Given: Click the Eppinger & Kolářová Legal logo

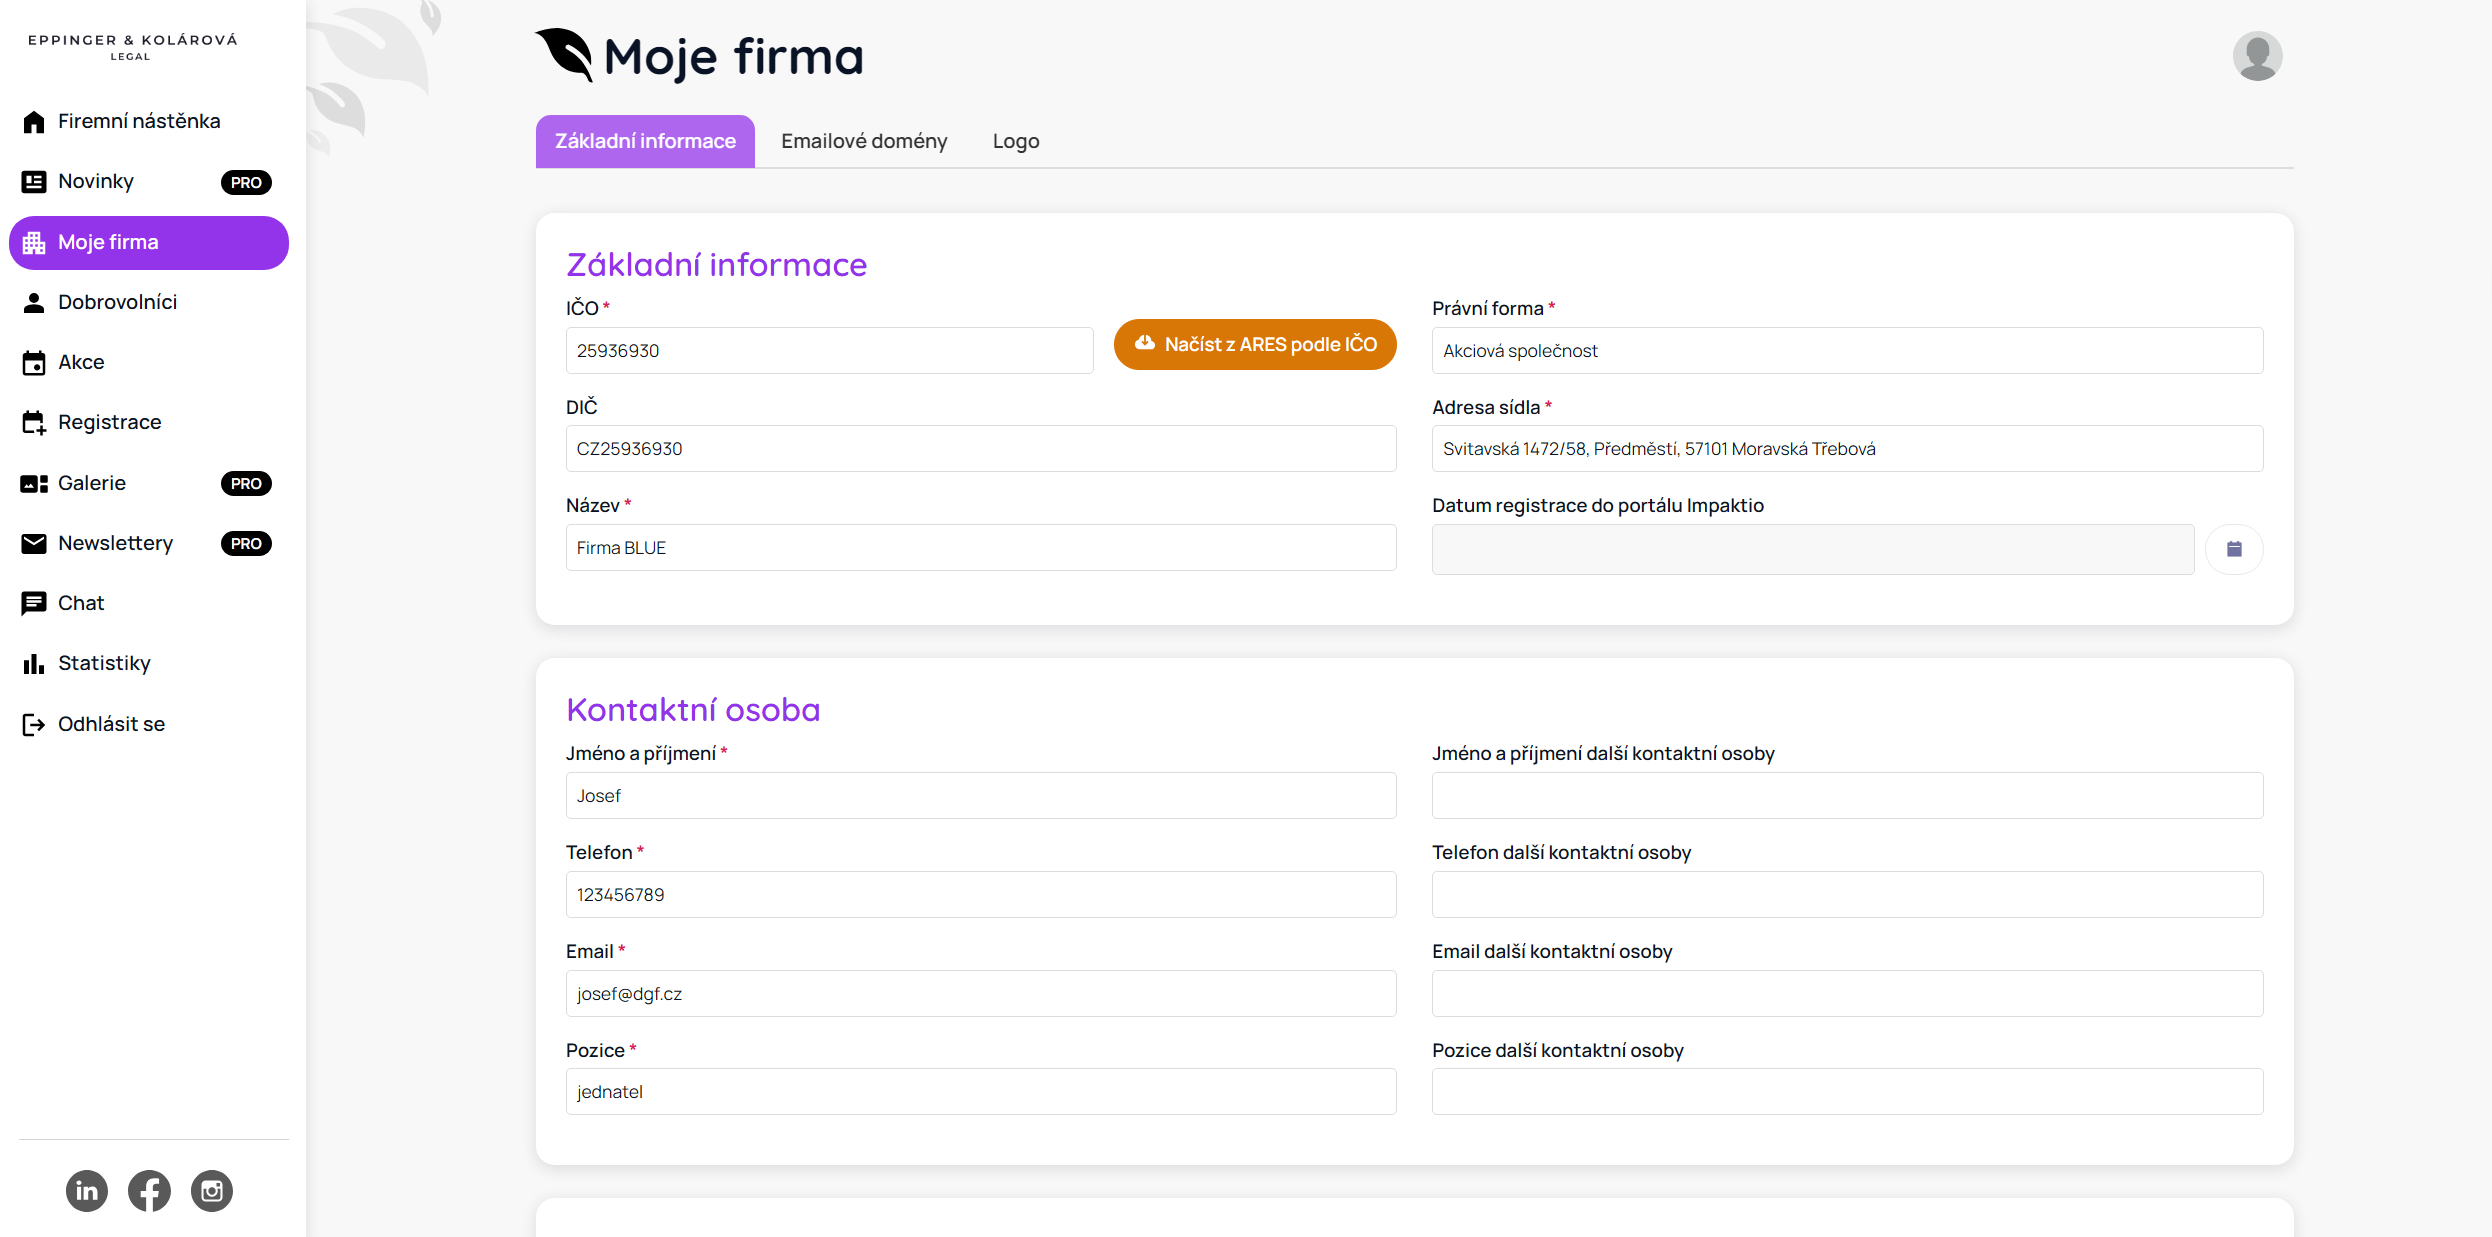Looking at the screenshot, I should [x=132, y=46].
